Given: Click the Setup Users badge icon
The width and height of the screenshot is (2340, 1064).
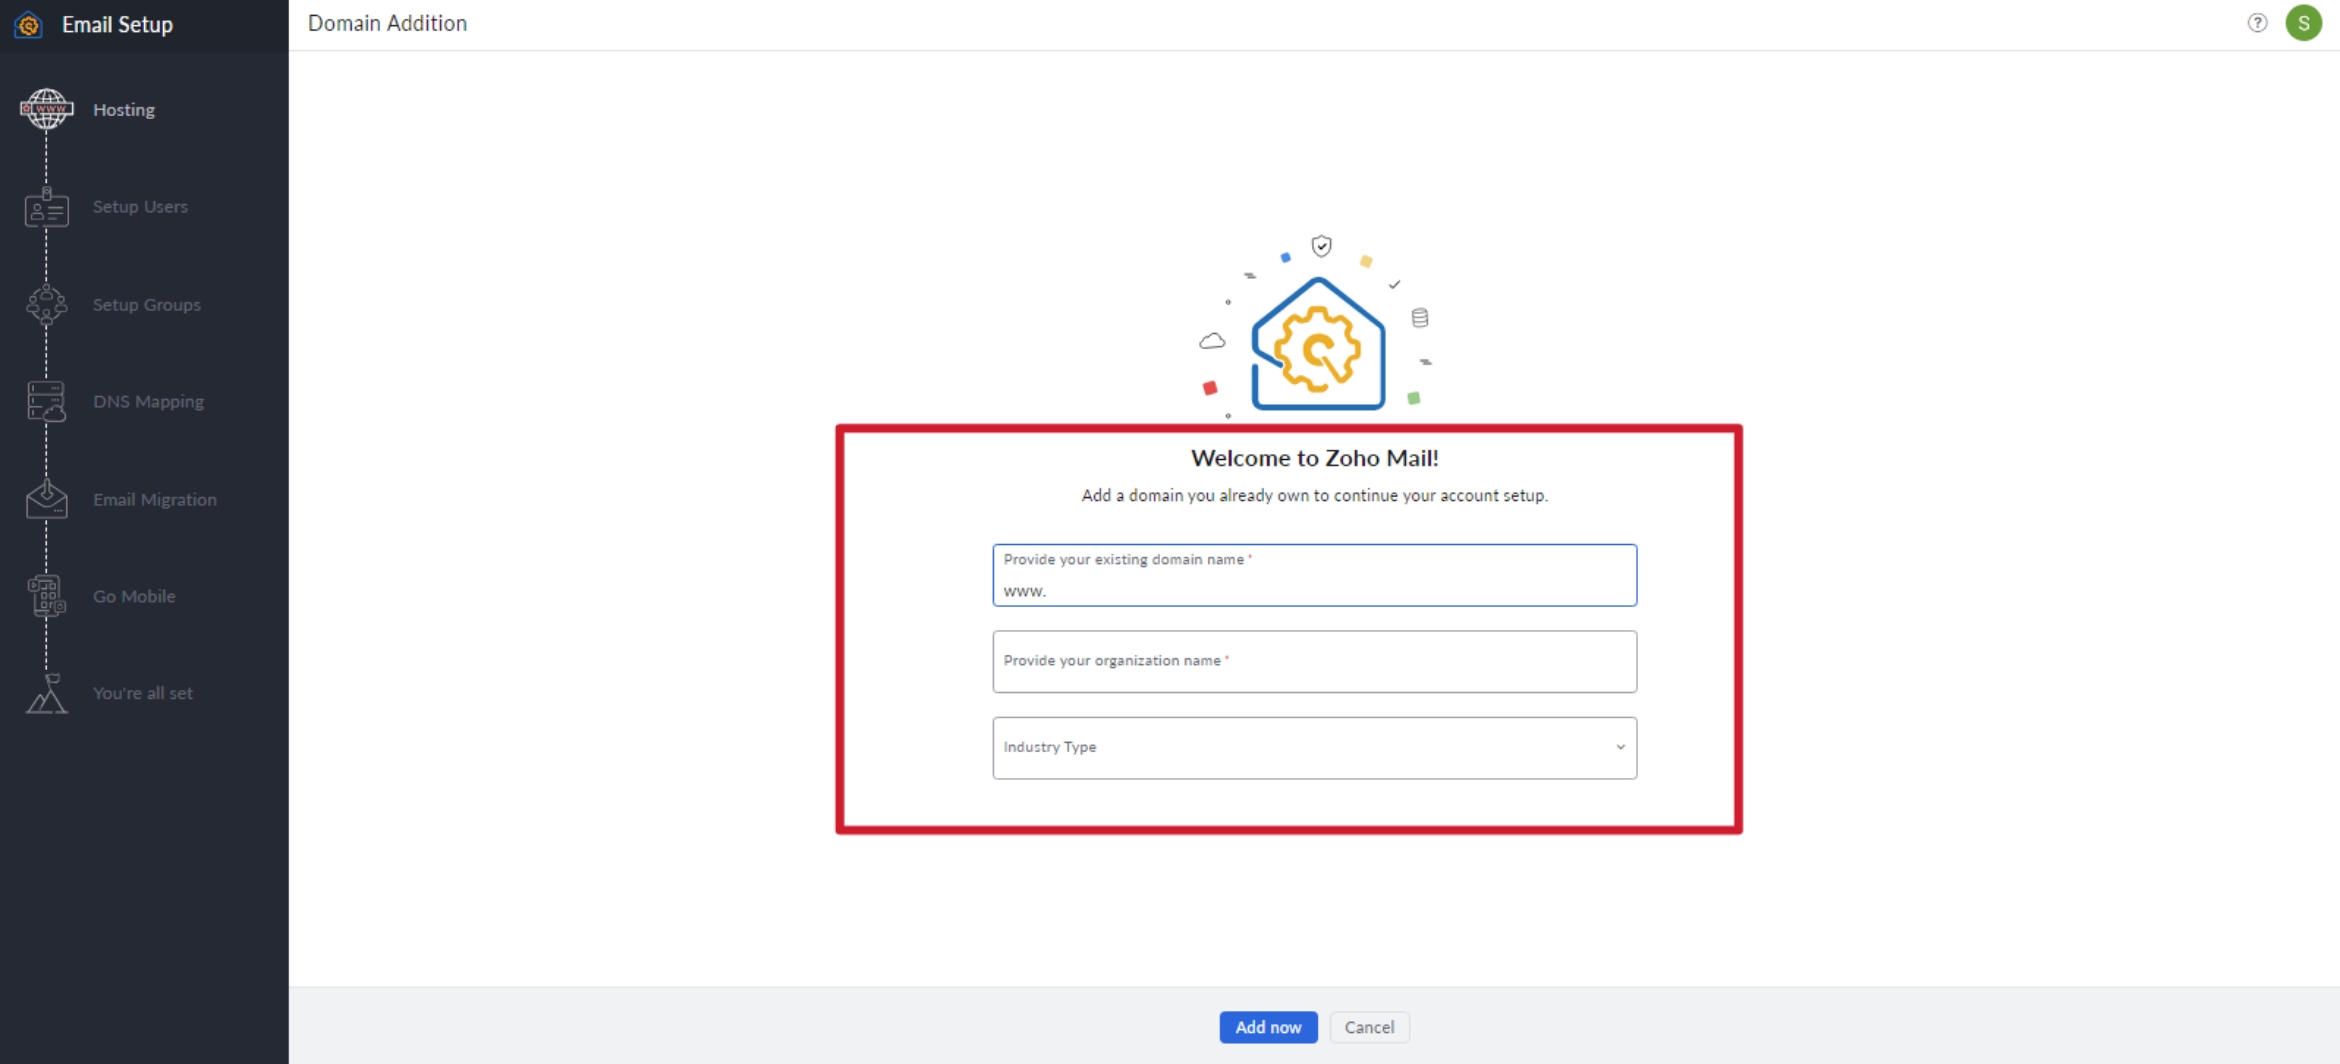Looking at the screenshot, I should tap(46, 207).
